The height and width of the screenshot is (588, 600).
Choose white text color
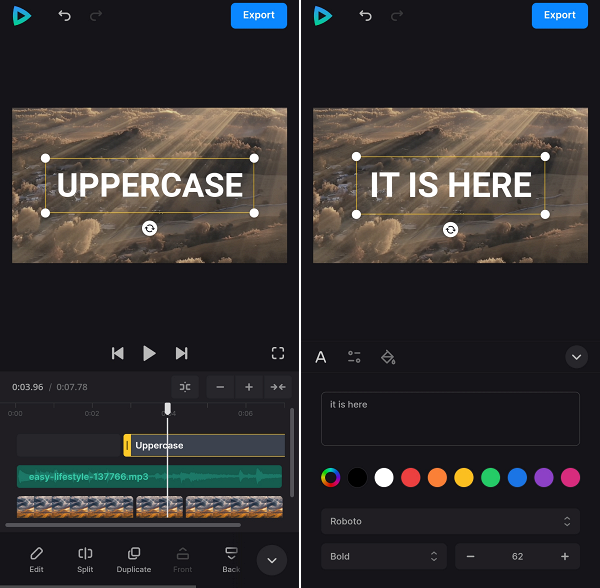(384, 477)
